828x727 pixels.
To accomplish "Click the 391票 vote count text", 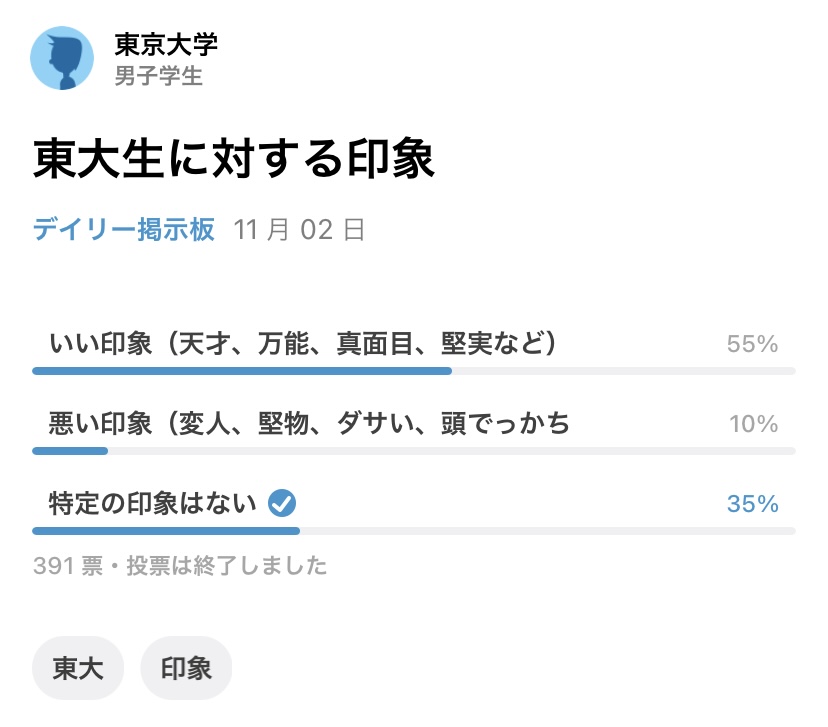I will (63, 566).
